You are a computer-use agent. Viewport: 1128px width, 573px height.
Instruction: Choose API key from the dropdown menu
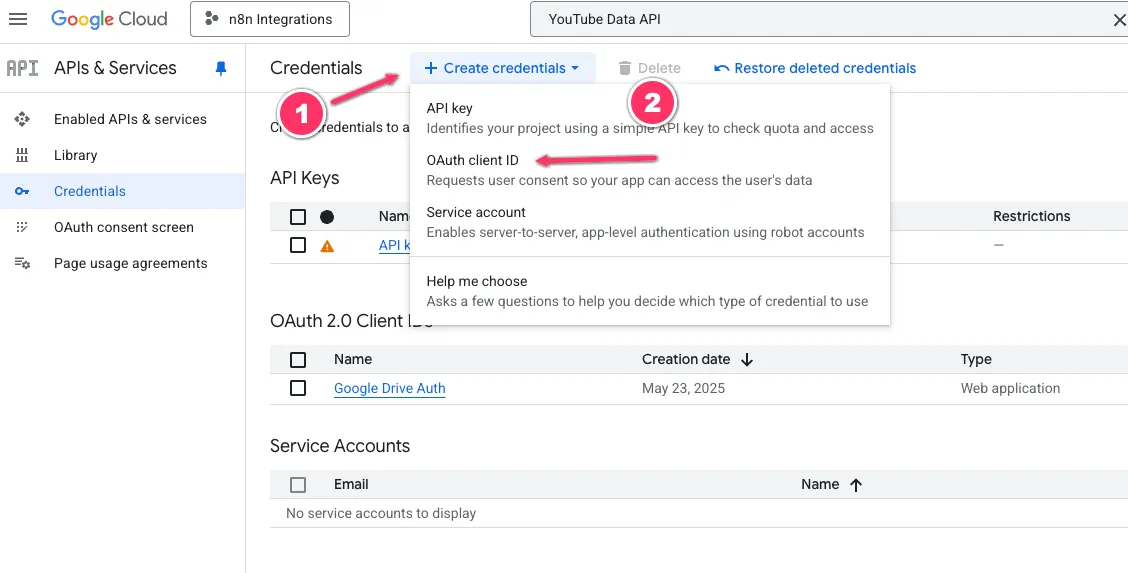coord(650,118)
